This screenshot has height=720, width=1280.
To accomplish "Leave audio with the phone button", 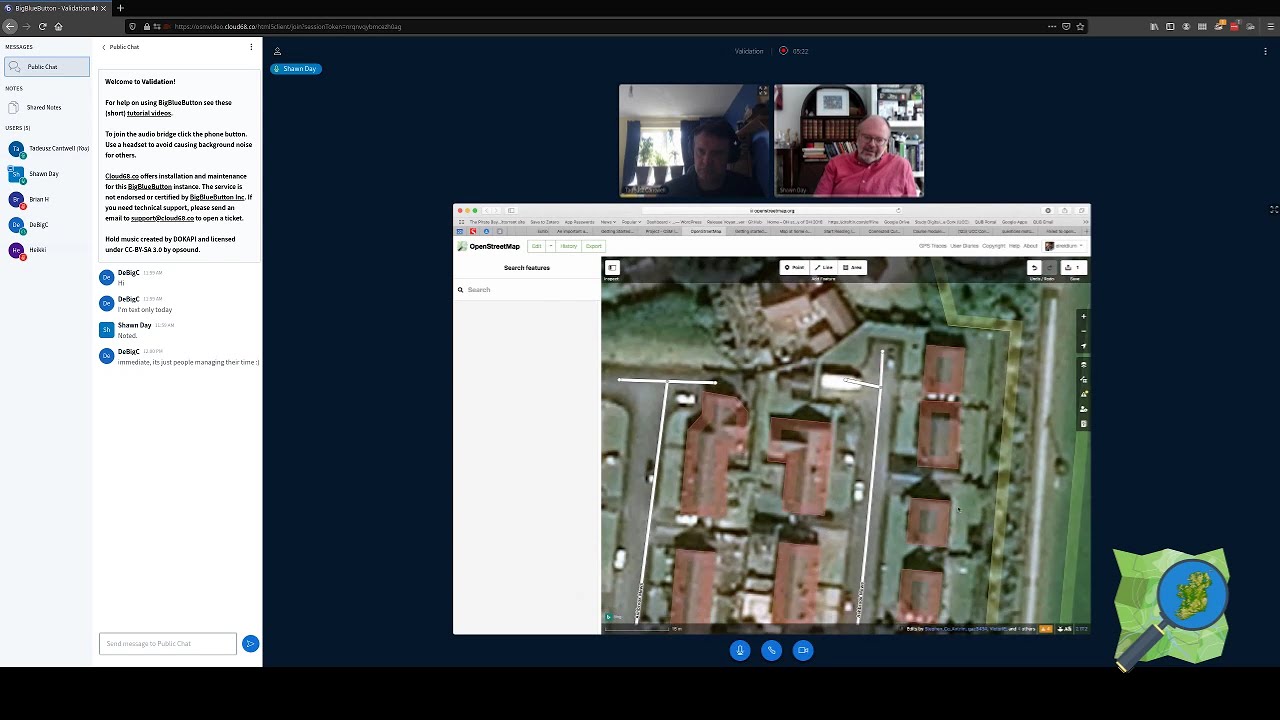I will [x=771, y=650].
